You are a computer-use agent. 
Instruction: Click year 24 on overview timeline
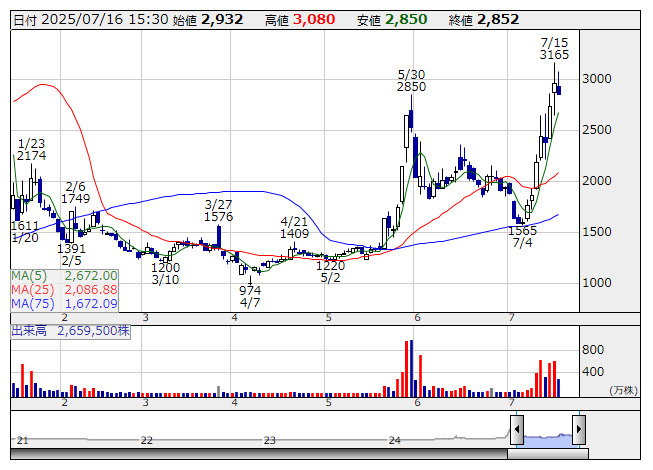[394, 440]
